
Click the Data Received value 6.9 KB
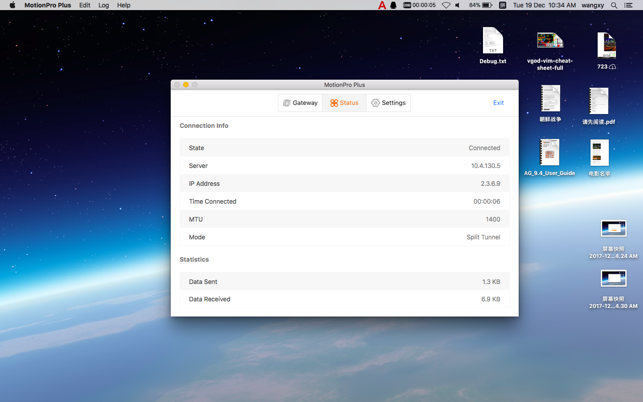click(491, 299)
